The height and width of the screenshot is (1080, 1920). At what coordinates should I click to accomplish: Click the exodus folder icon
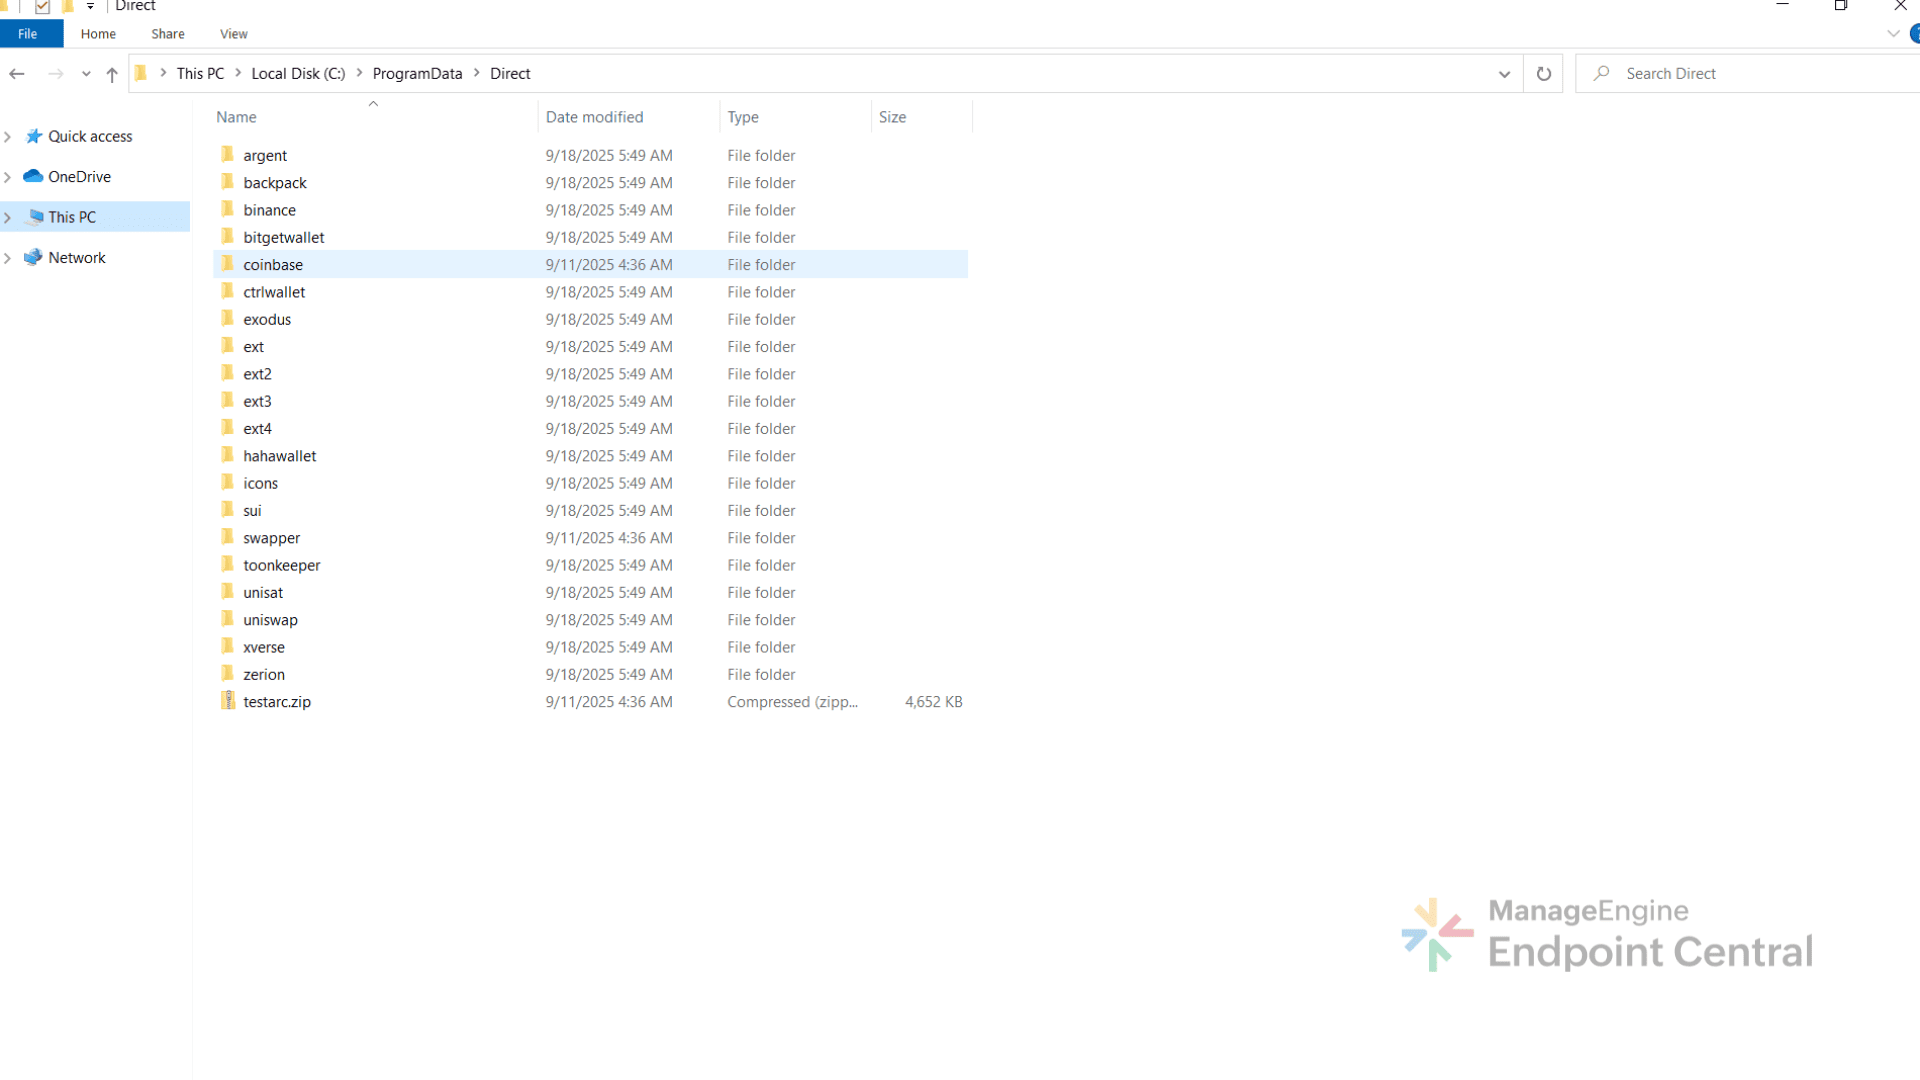228,319
